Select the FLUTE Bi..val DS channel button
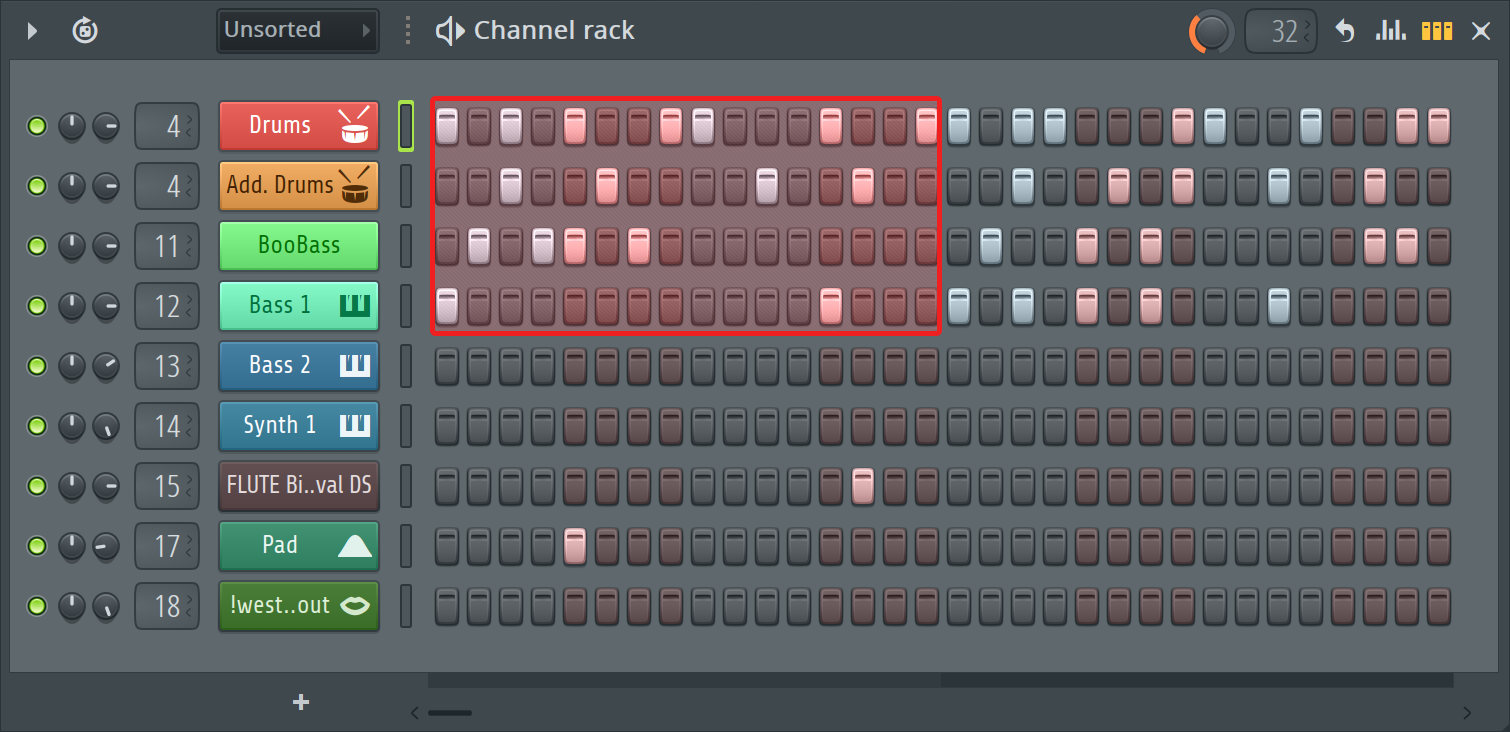Viewport: 1510px width, 732px height. (299, 486)
